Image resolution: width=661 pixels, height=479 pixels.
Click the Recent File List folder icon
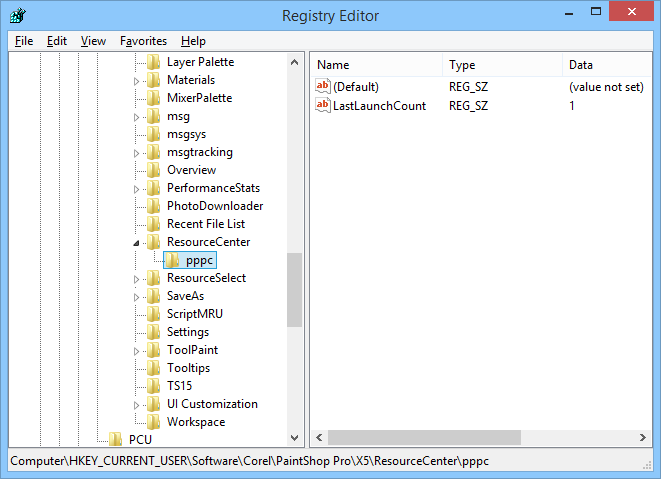153,224
